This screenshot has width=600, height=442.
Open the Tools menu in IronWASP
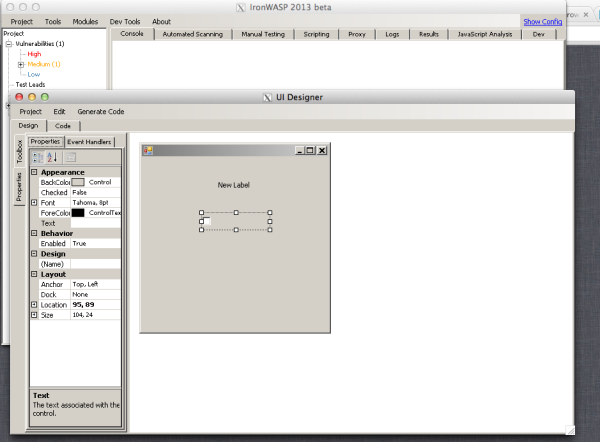(x=53, y=22)
